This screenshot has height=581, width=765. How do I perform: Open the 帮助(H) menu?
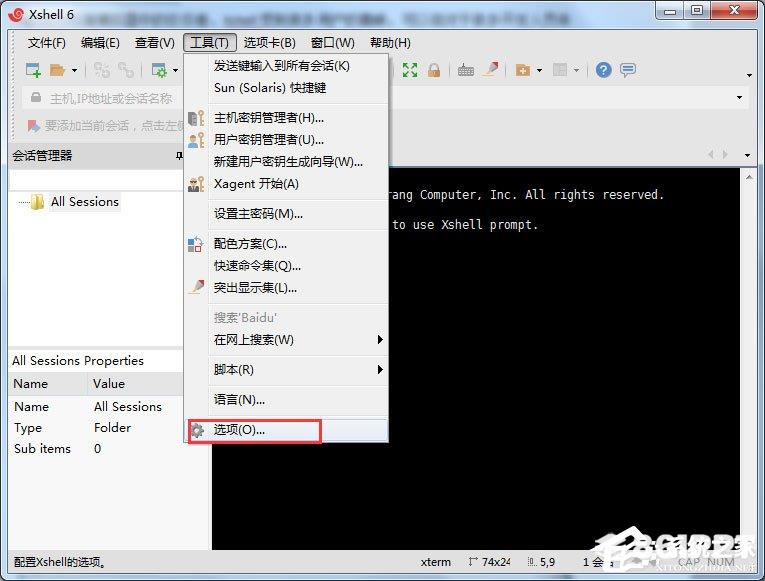pos(390,43)
